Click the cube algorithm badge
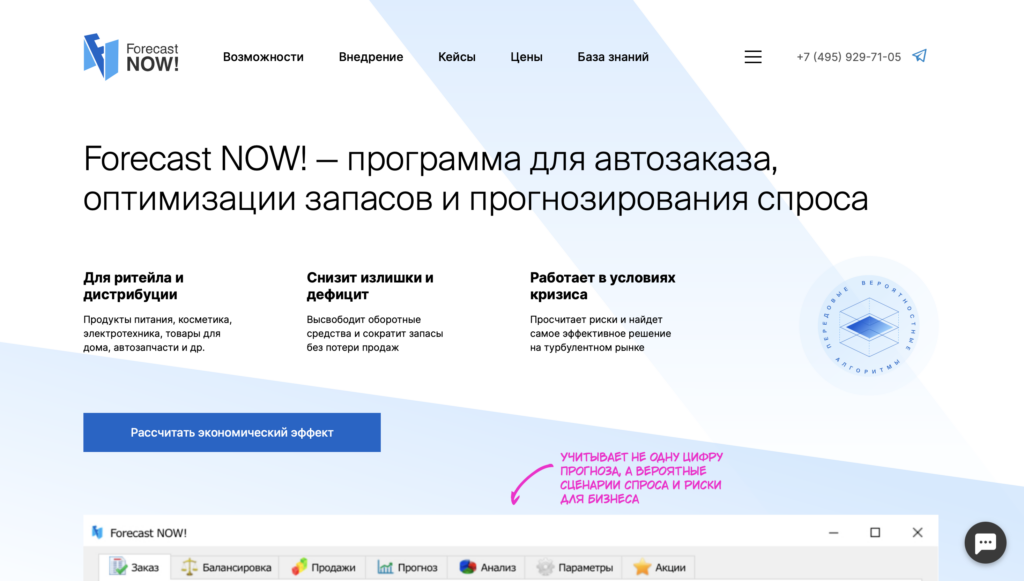 pos(869,326)
